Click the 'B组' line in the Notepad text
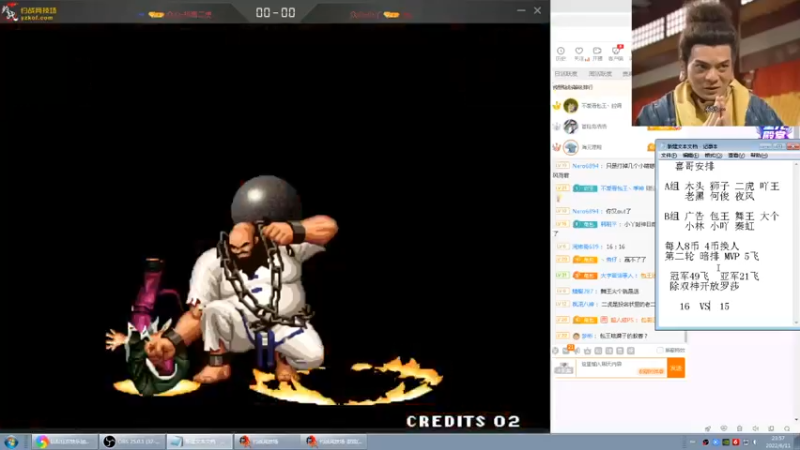 click(x=722, y=216)
